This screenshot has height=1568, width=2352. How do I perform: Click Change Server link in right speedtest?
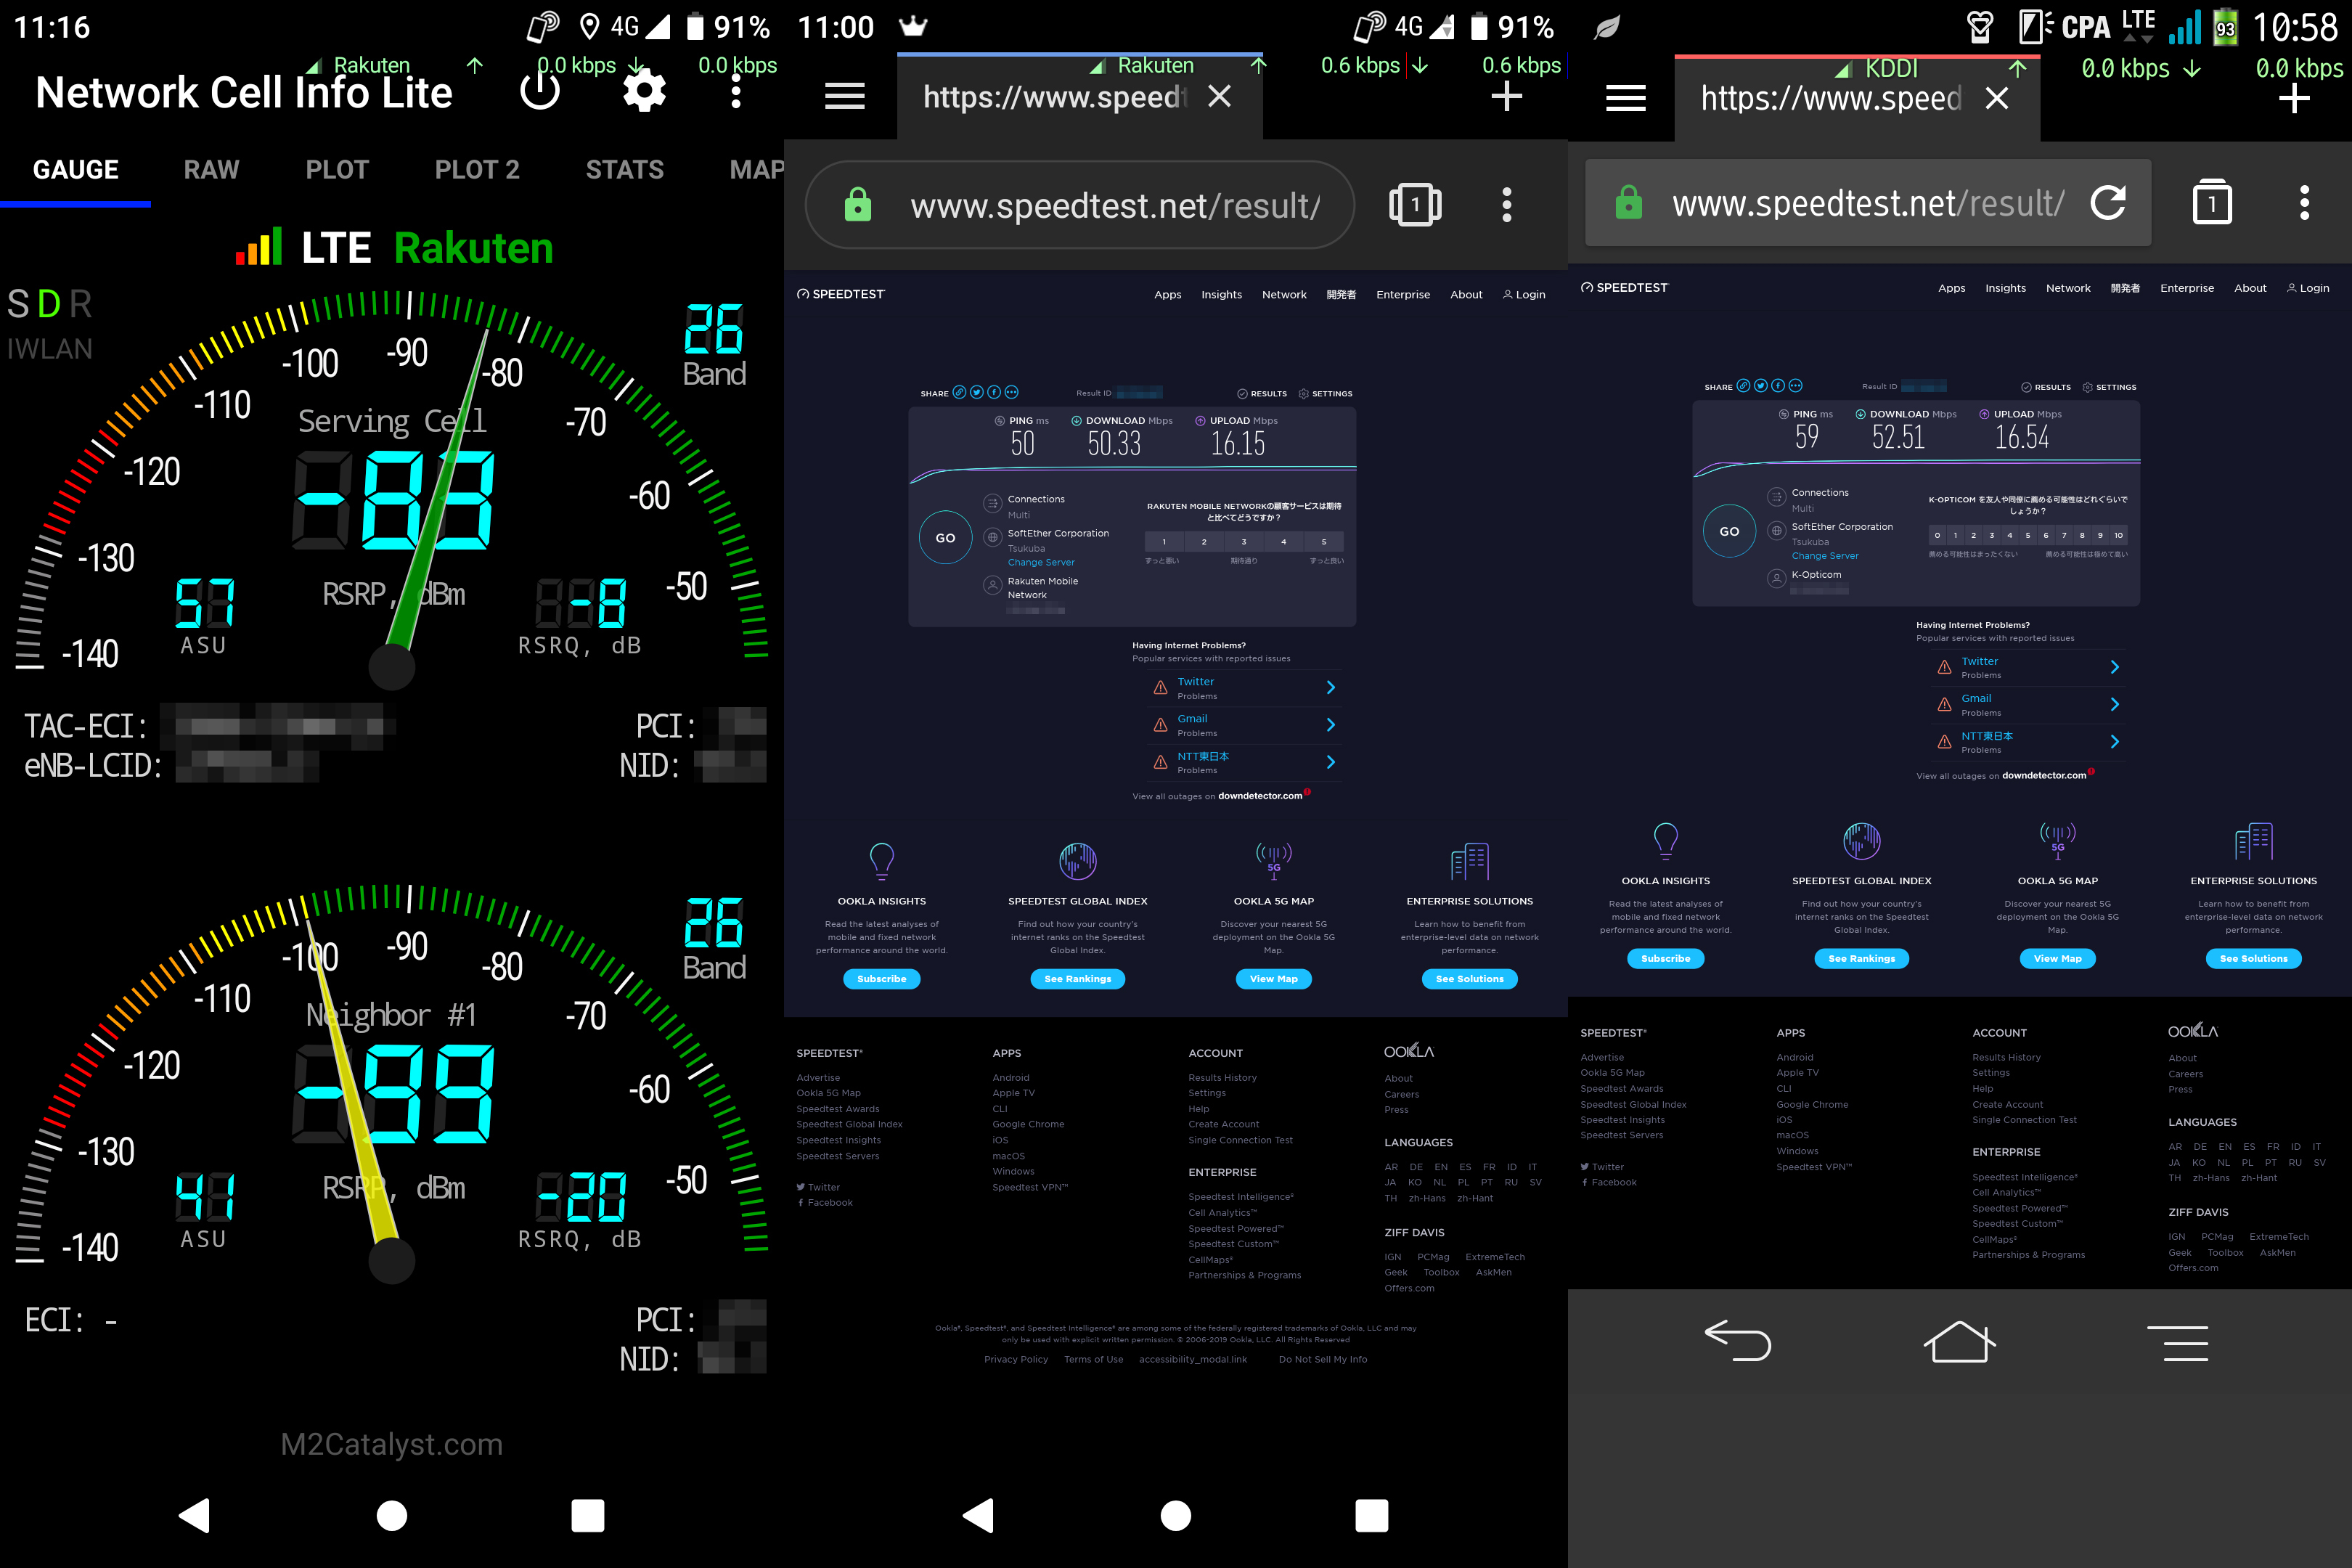(1824, 556)
